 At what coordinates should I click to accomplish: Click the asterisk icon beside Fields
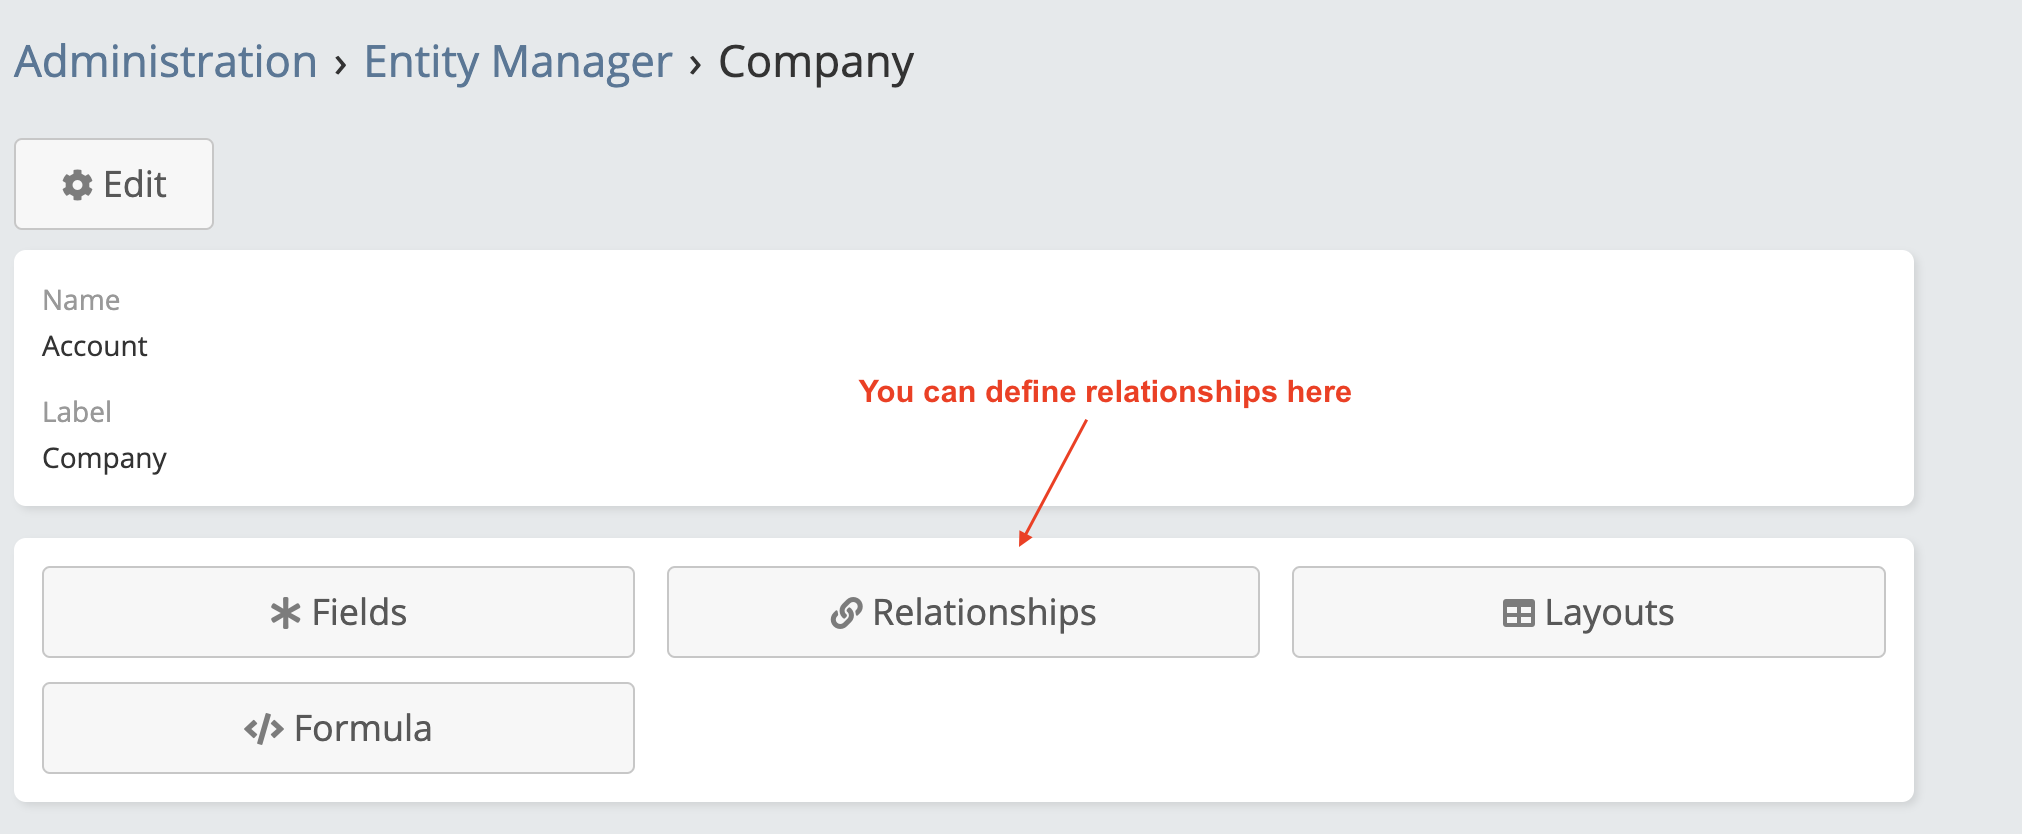click(x=285, y=613)
